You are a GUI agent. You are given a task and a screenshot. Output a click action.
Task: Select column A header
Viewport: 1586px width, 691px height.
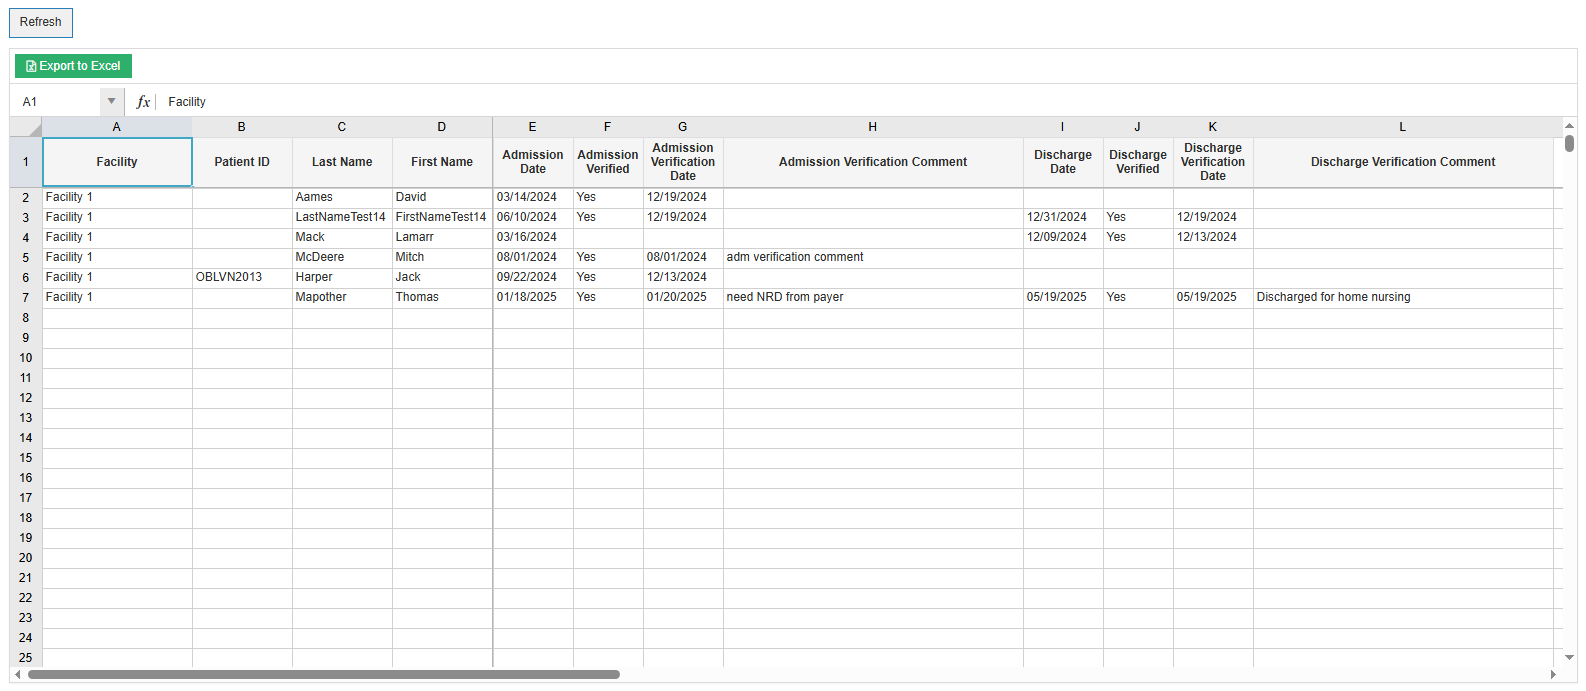(117, 127)
